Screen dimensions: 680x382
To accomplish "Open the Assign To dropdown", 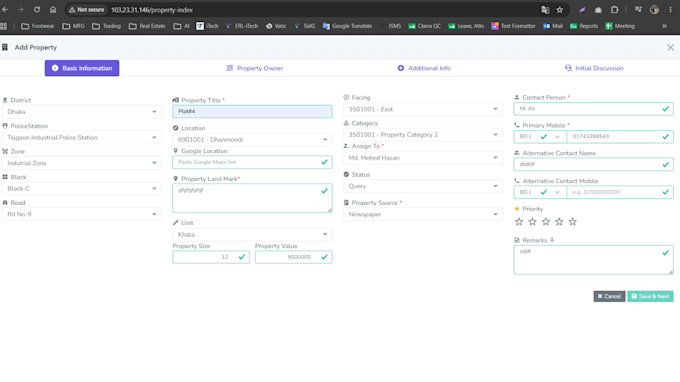I will pos(423,158).
